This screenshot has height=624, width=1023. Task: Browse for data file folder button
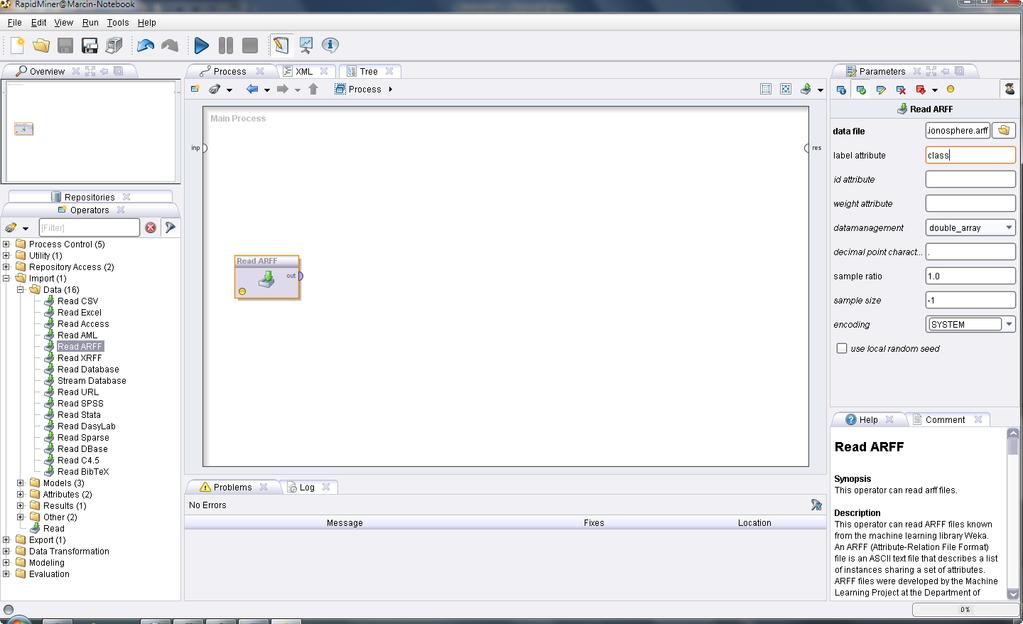(1003, 131)
